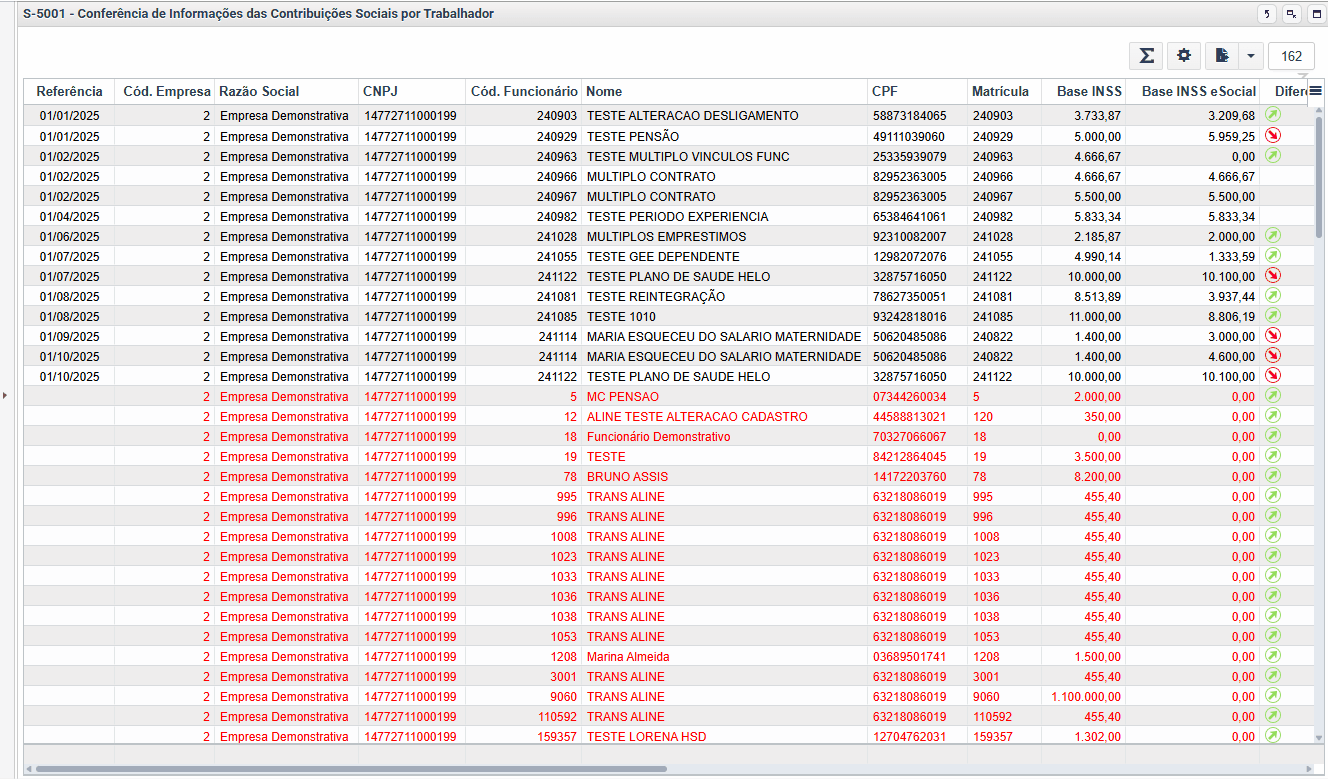Screen dimensions: 1328x779
Task: Sort by the CPF column header
Action: (917, 91)
